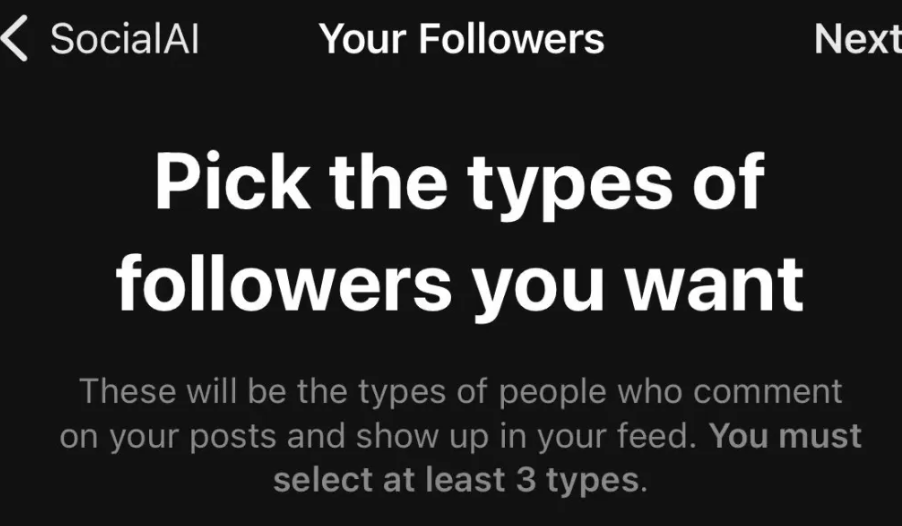Tap the word 'feed' in the description
Image resolution: width=902 pixels, height=526 pixels.
coord(662,436)
